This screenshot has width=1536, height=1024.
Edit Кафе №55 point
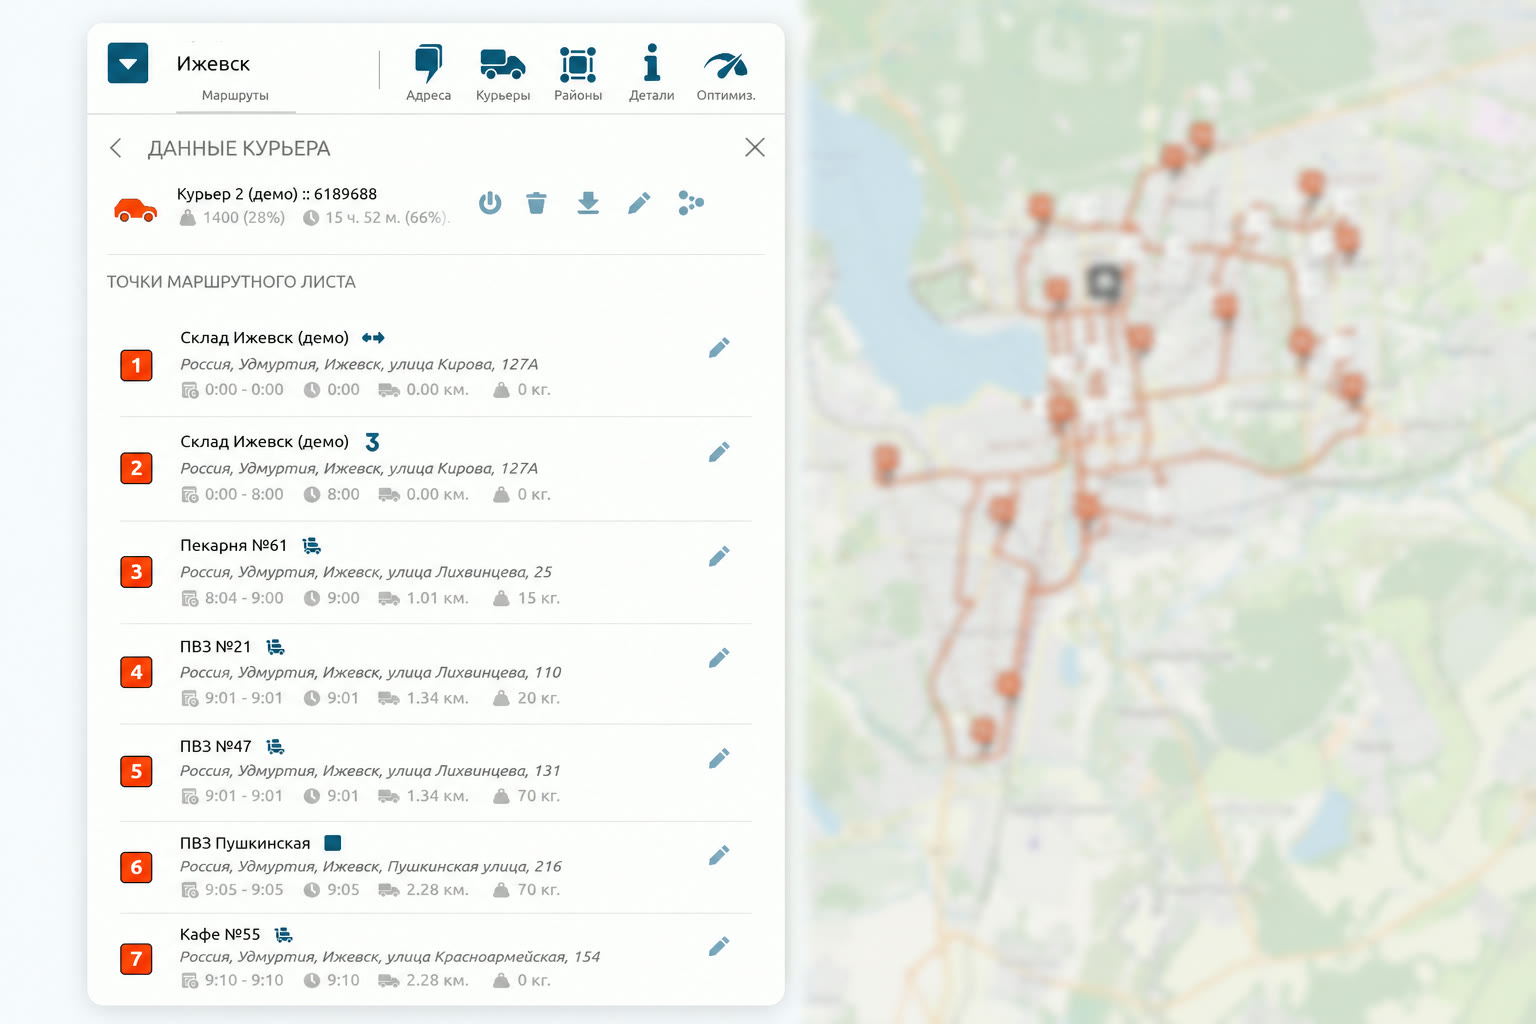719,946
